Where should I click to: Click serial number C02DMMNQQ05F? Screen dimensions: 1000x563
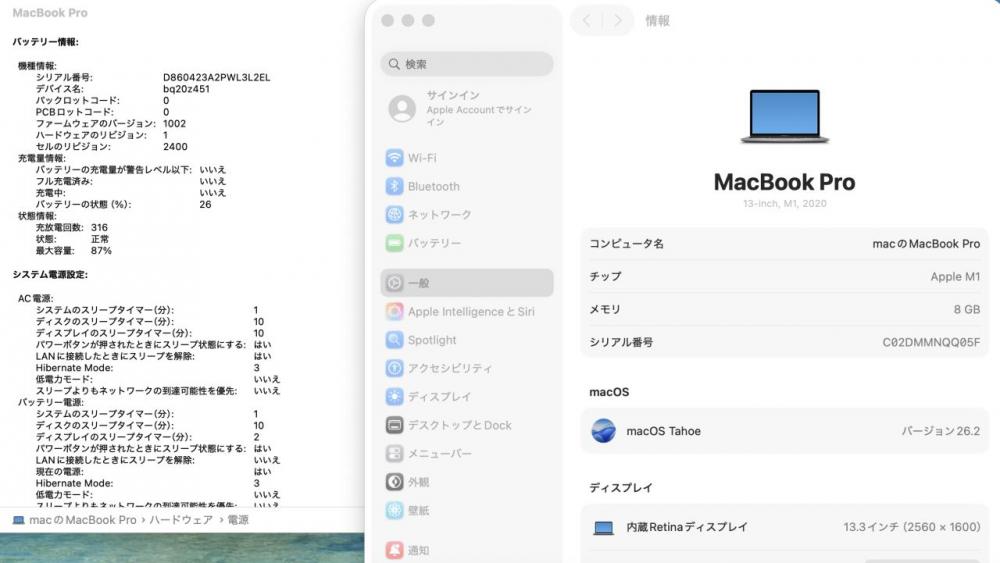[931, 342]
